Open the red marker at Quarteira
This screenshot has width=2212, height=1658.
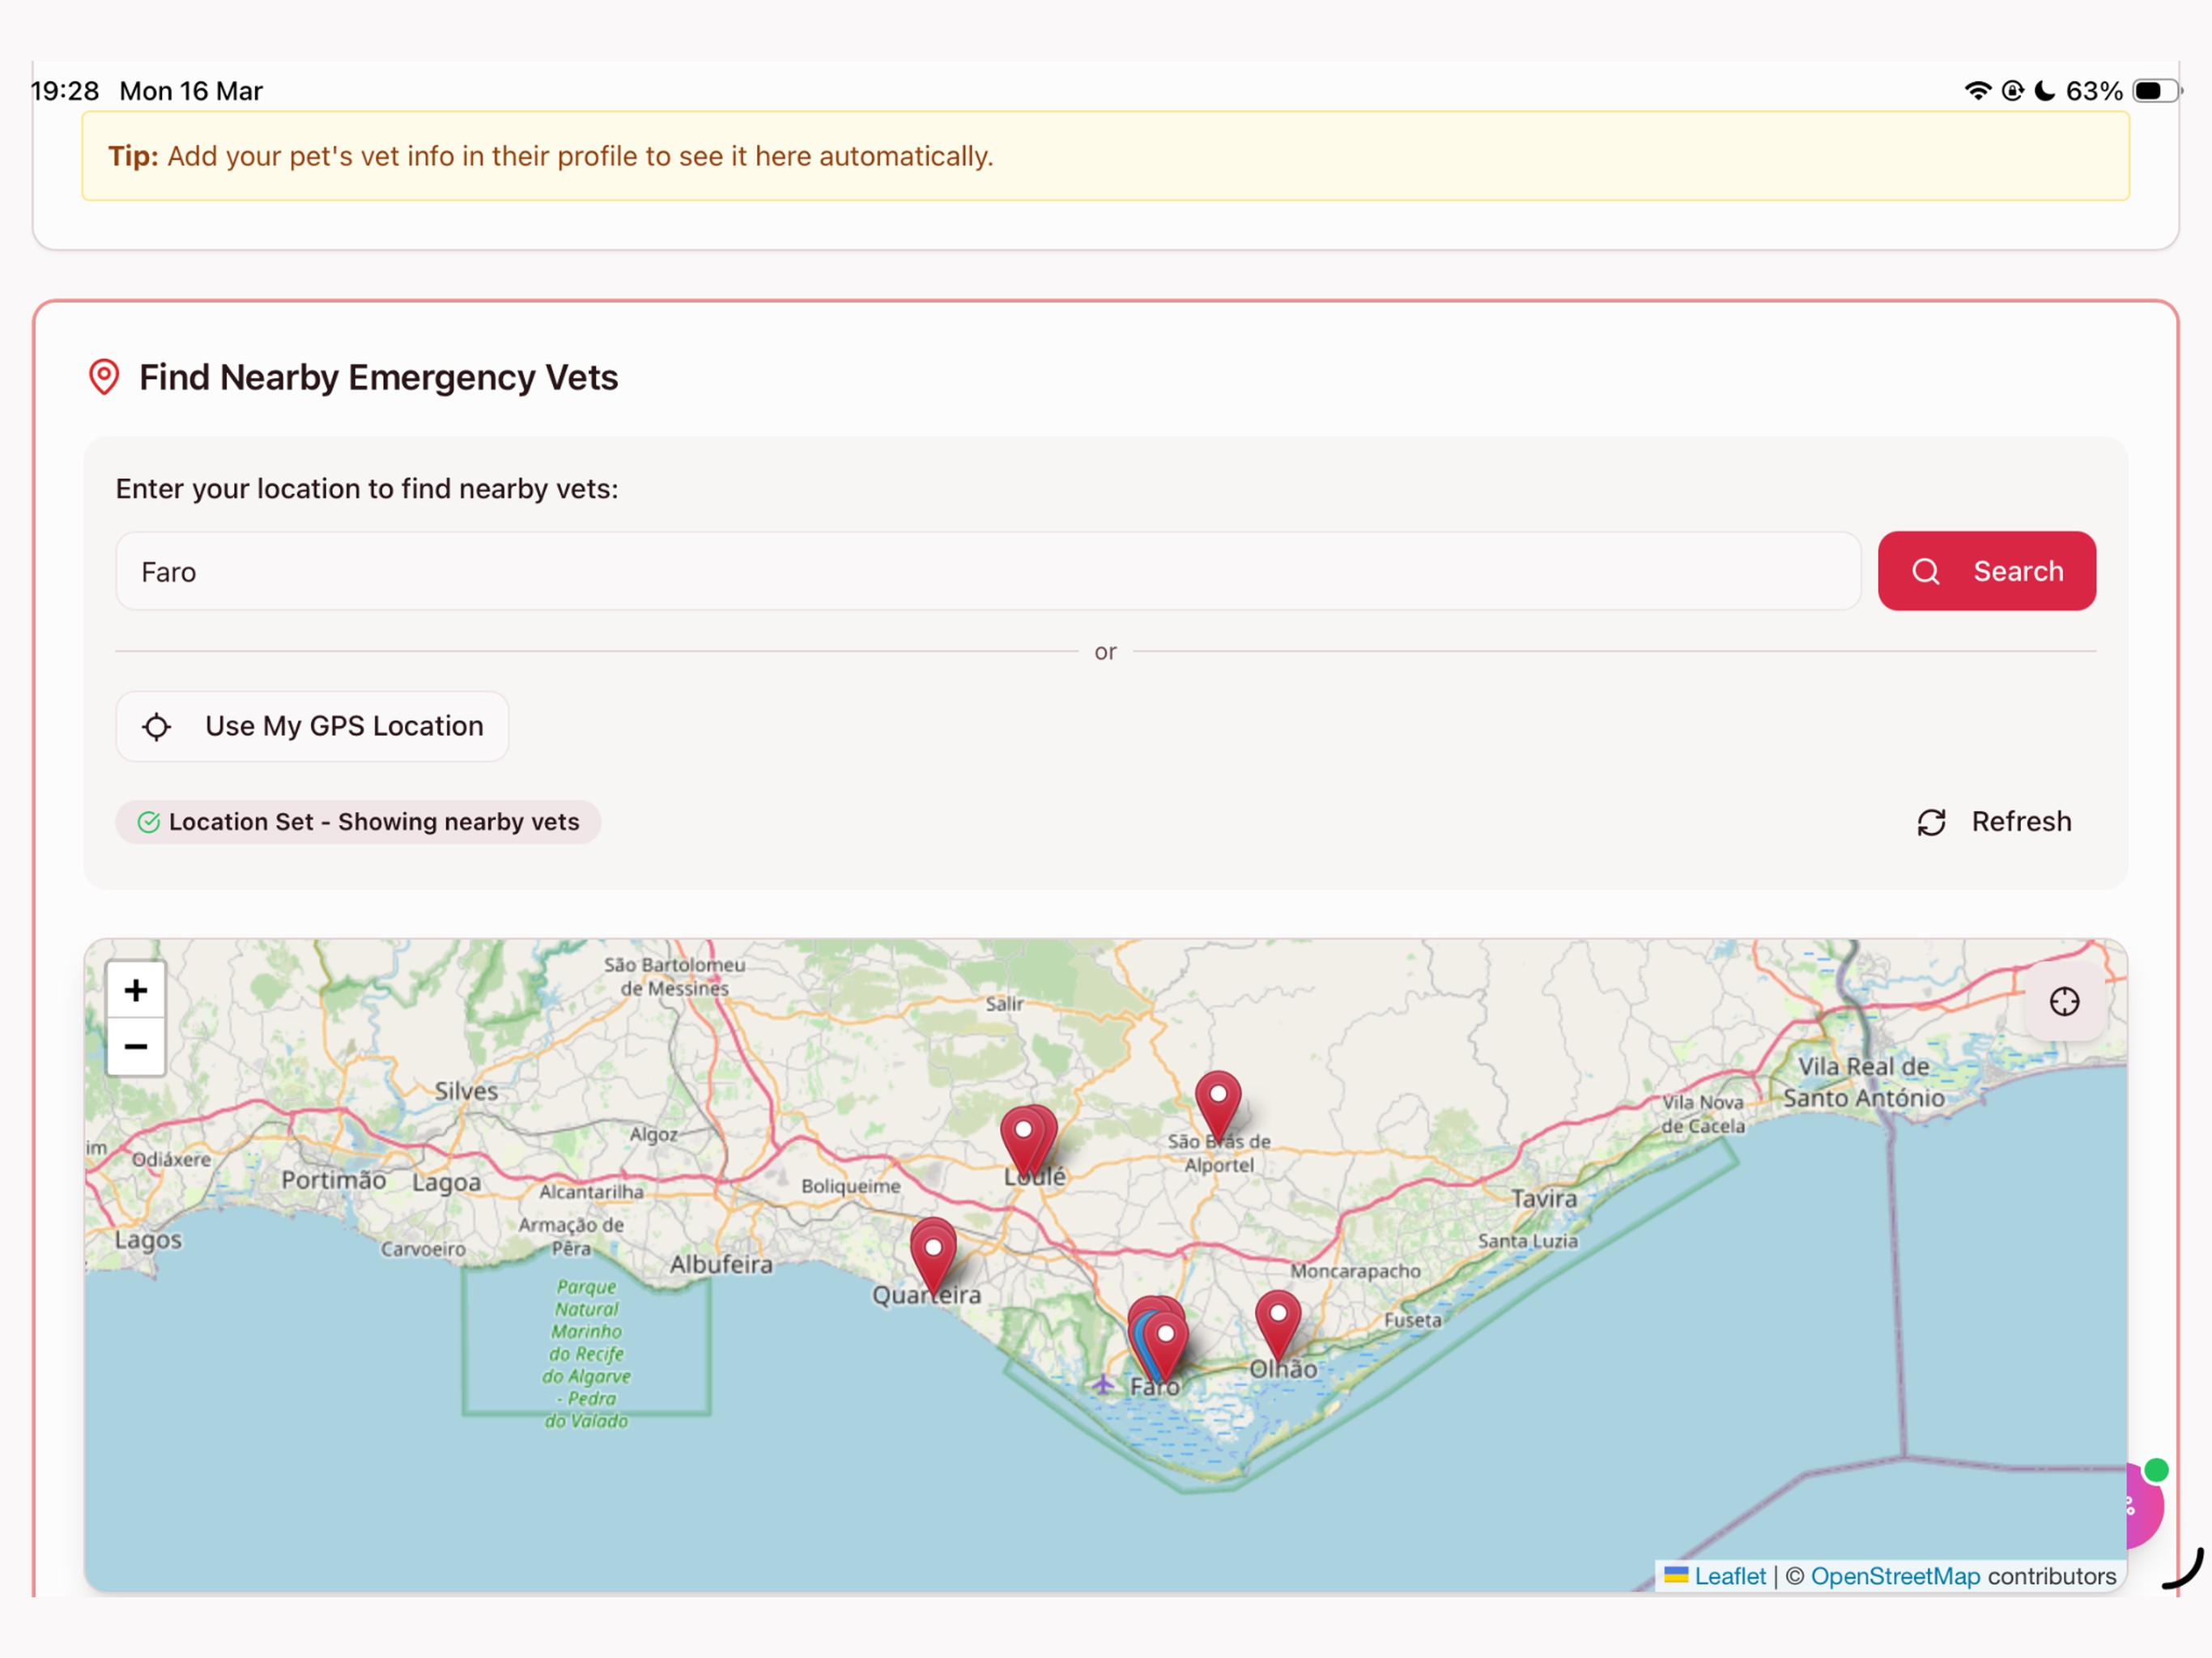click(933, 1256)
